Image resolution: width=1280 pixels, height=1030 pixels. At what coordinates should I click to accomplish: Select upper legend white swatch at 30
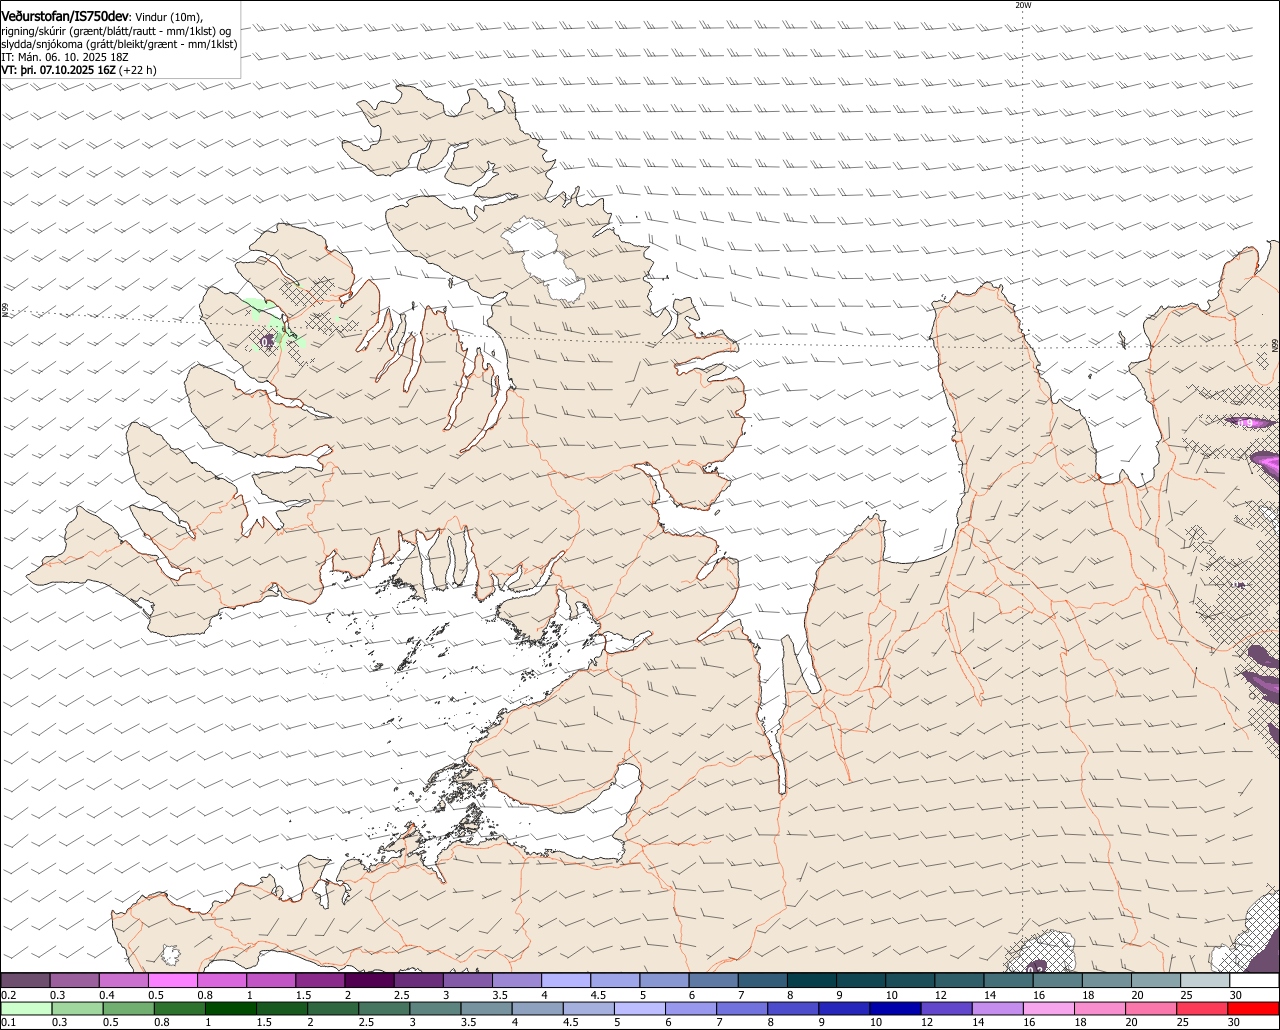click(1255, 981)
